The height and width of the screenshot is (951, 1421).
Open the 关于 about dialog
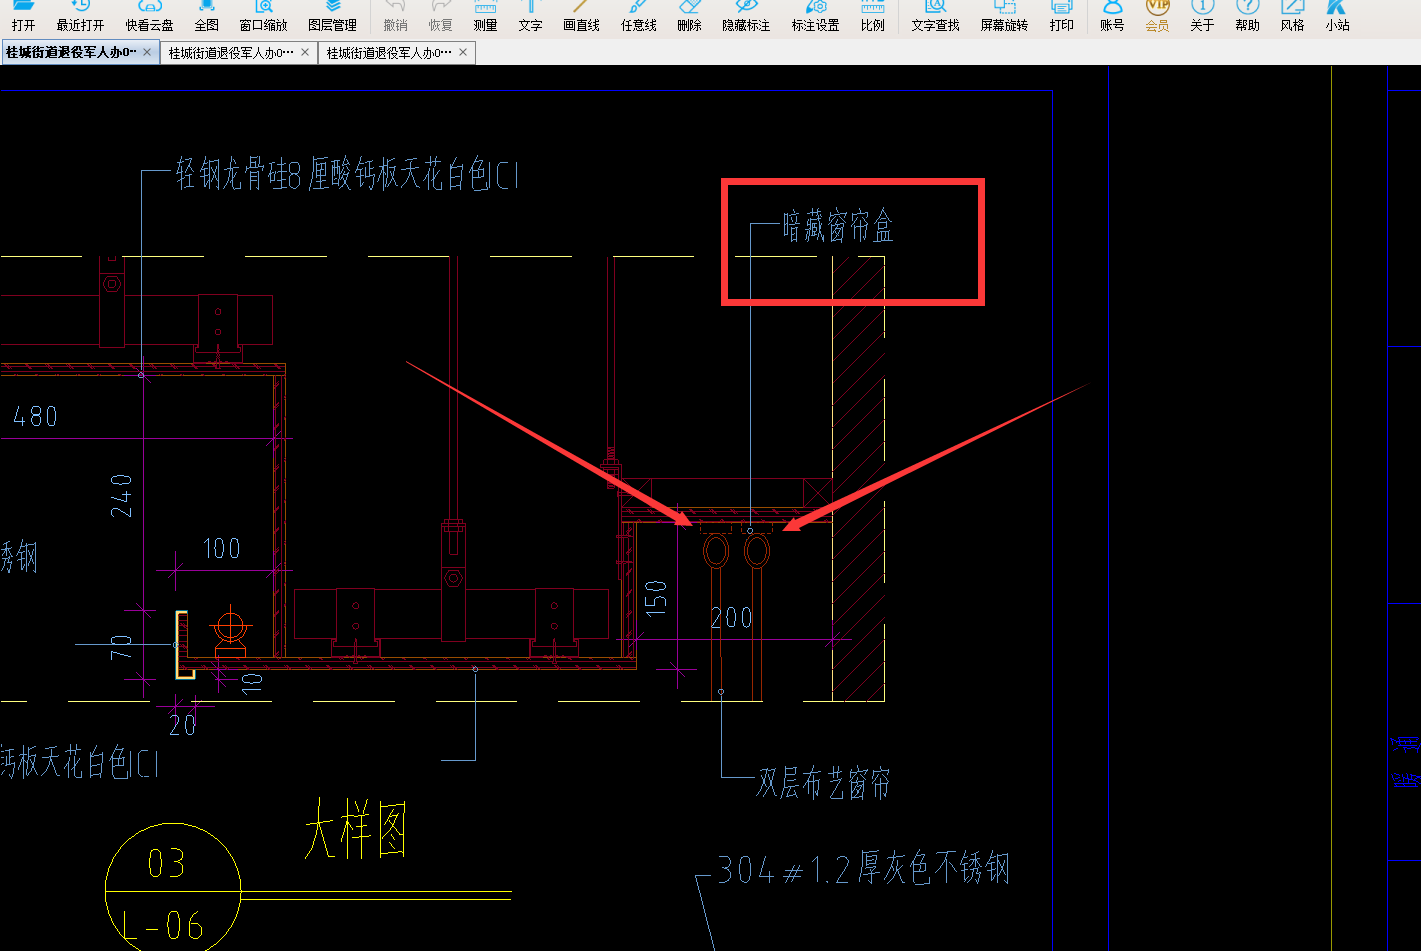point(1203,17)
